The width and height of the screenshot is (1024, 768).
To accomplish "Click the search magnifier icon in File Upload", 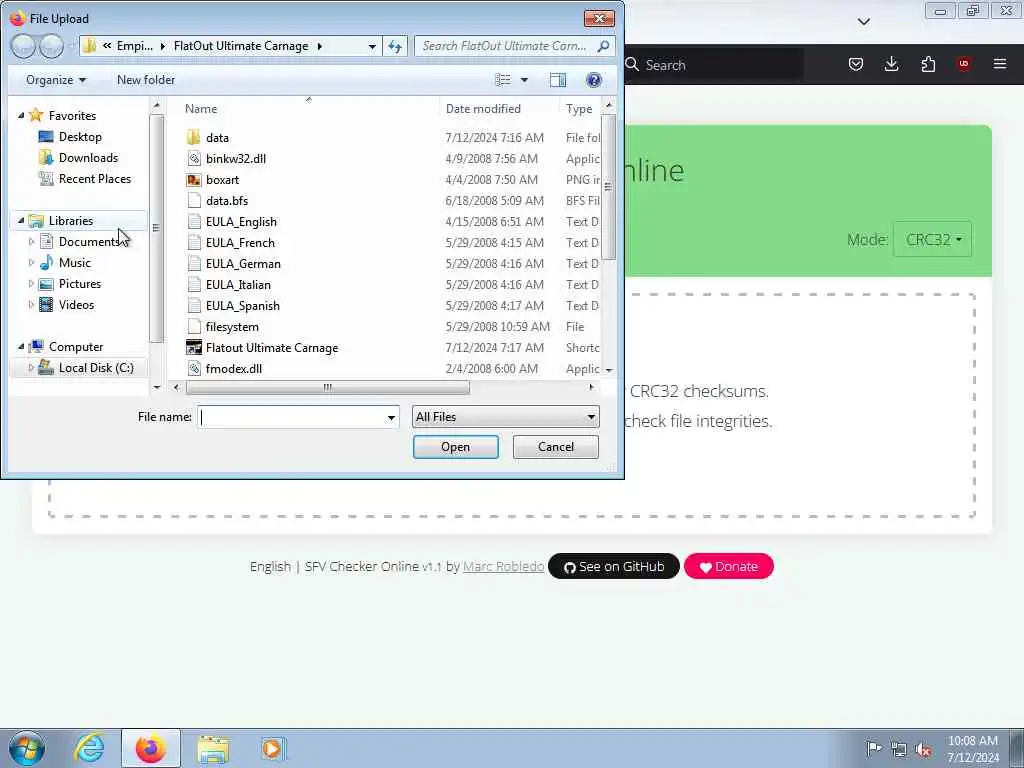I will [603, 46].
